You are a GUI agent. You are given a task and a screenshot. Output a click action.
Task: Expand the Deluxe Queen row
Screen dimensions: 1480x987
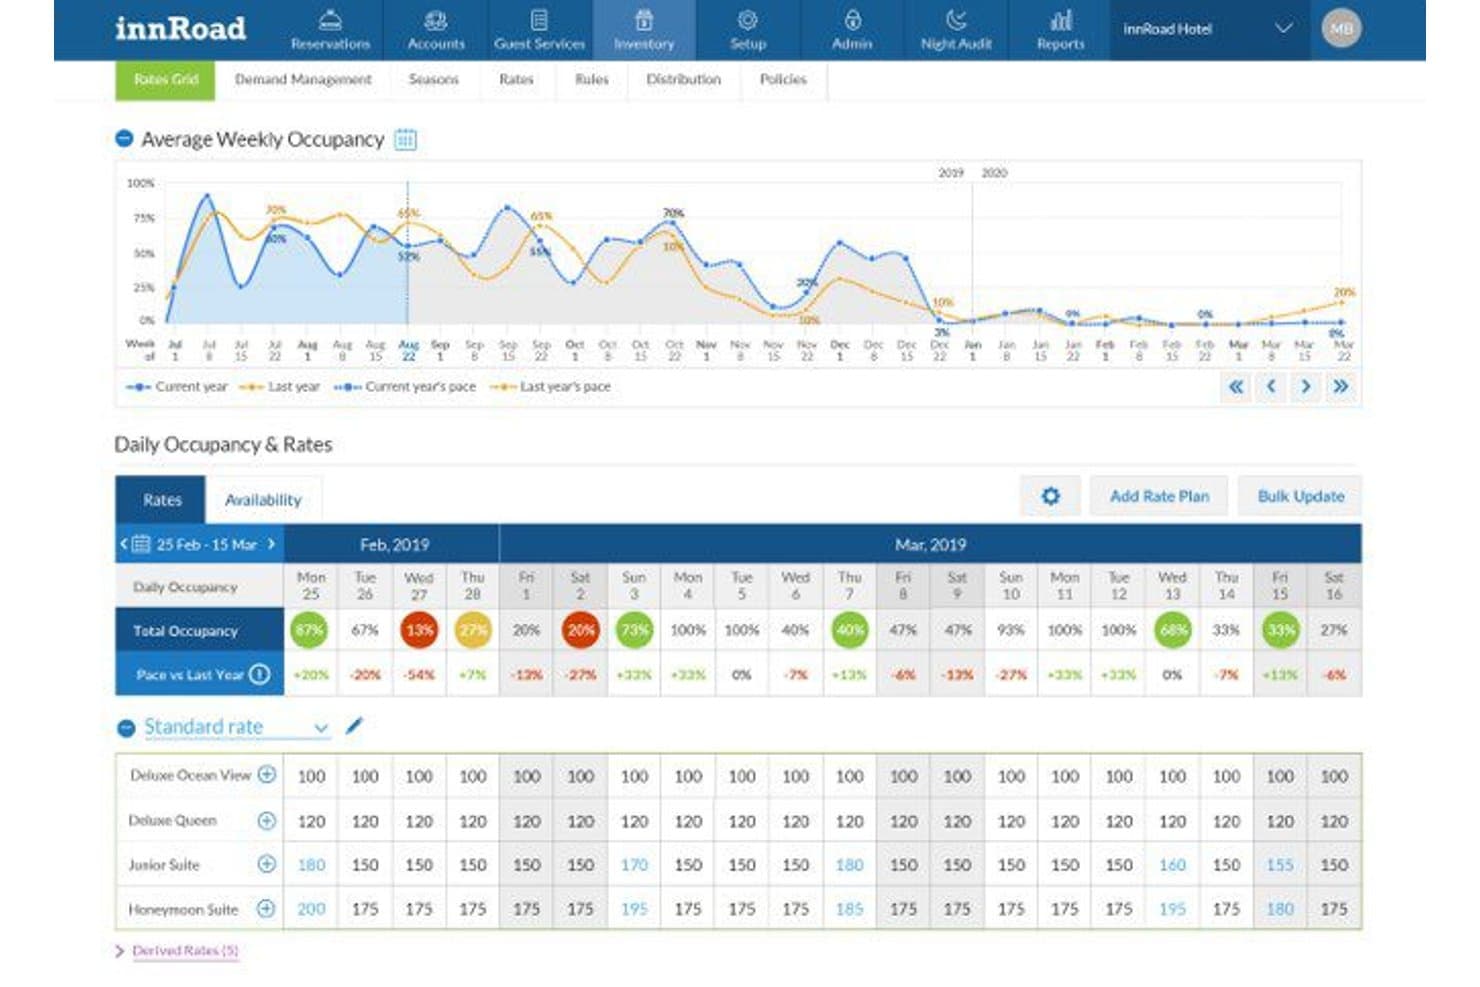(x=267, y=820)
